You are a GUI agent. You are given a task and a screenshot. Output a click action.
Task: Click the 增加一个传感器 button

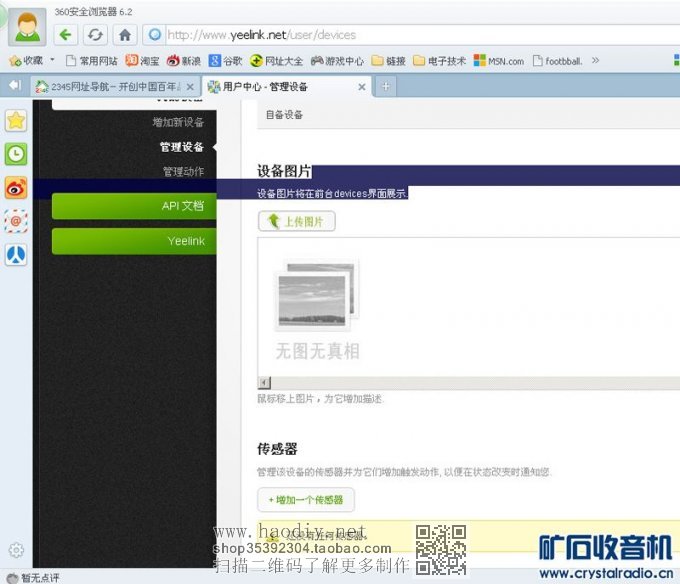[x=305, y=499]
